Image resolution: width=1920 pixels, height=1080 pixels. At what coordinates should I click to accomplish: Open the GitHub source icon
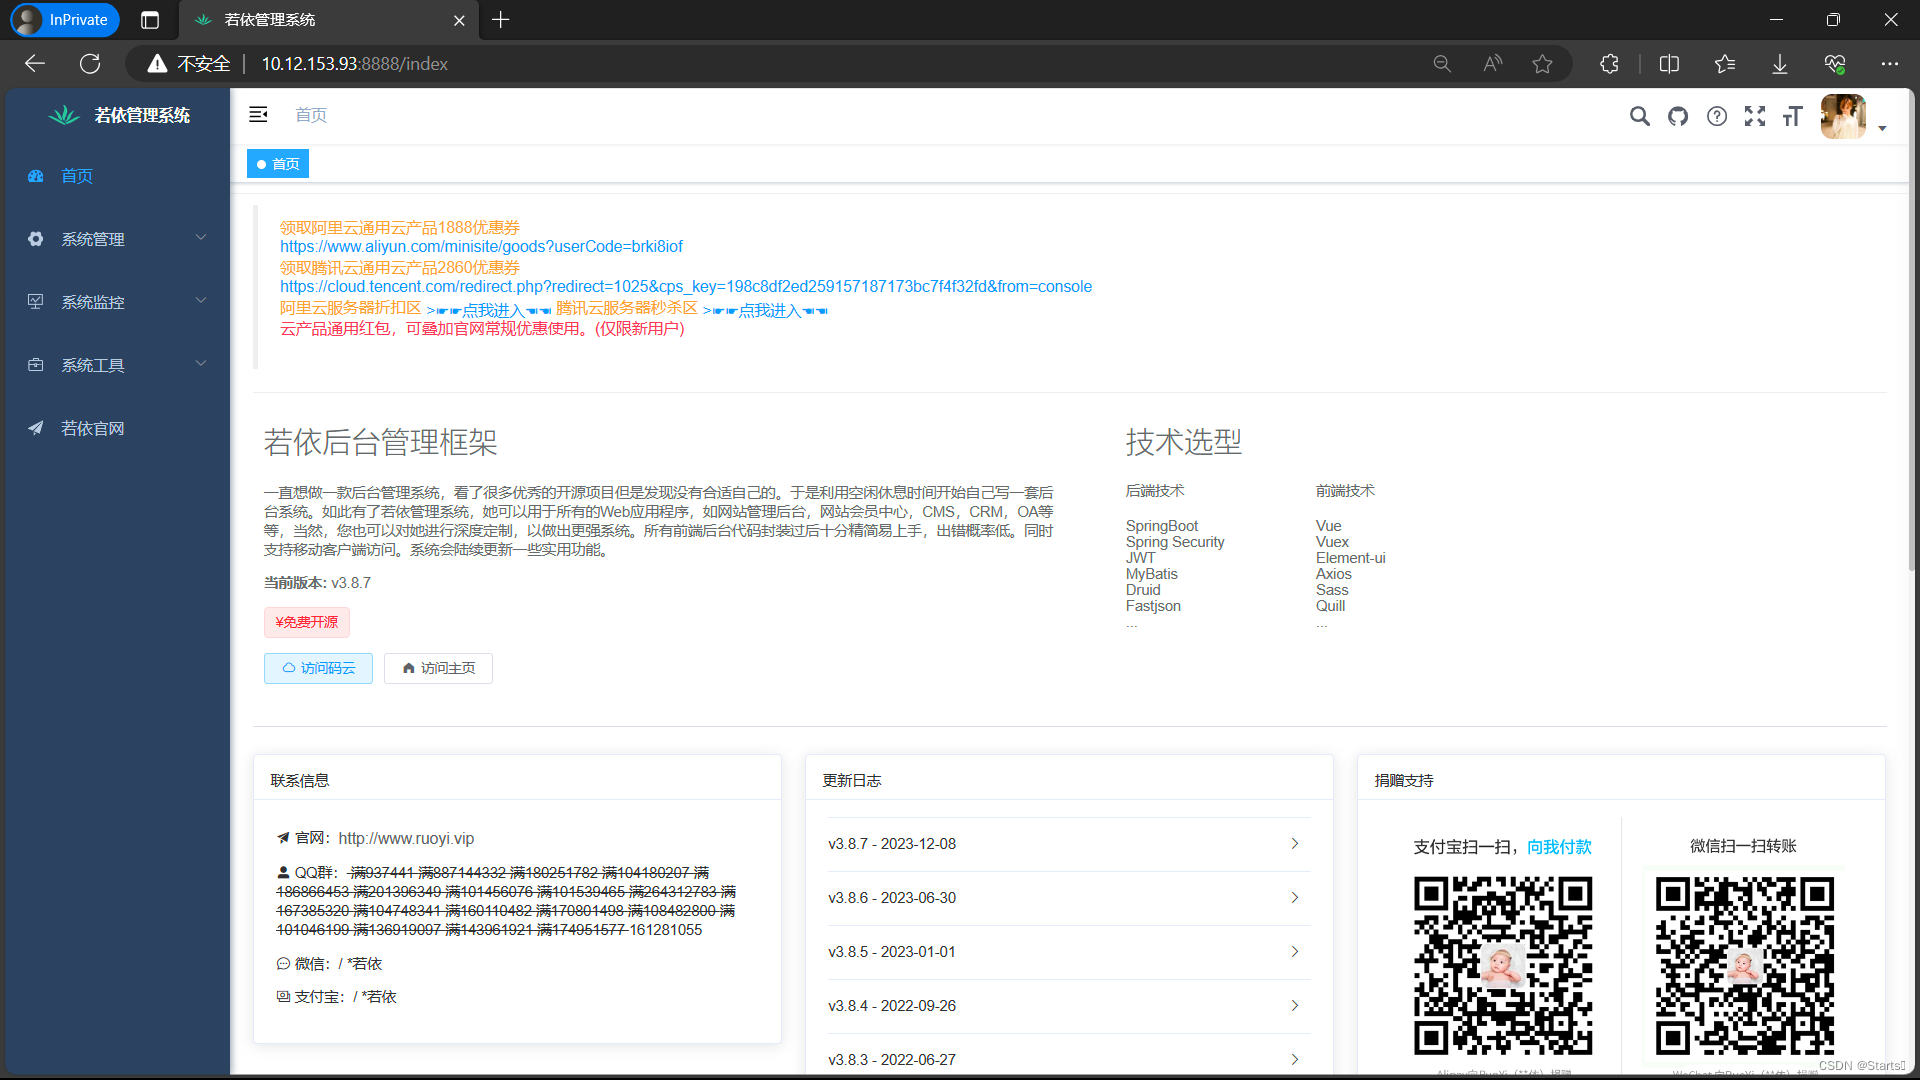1678,116
